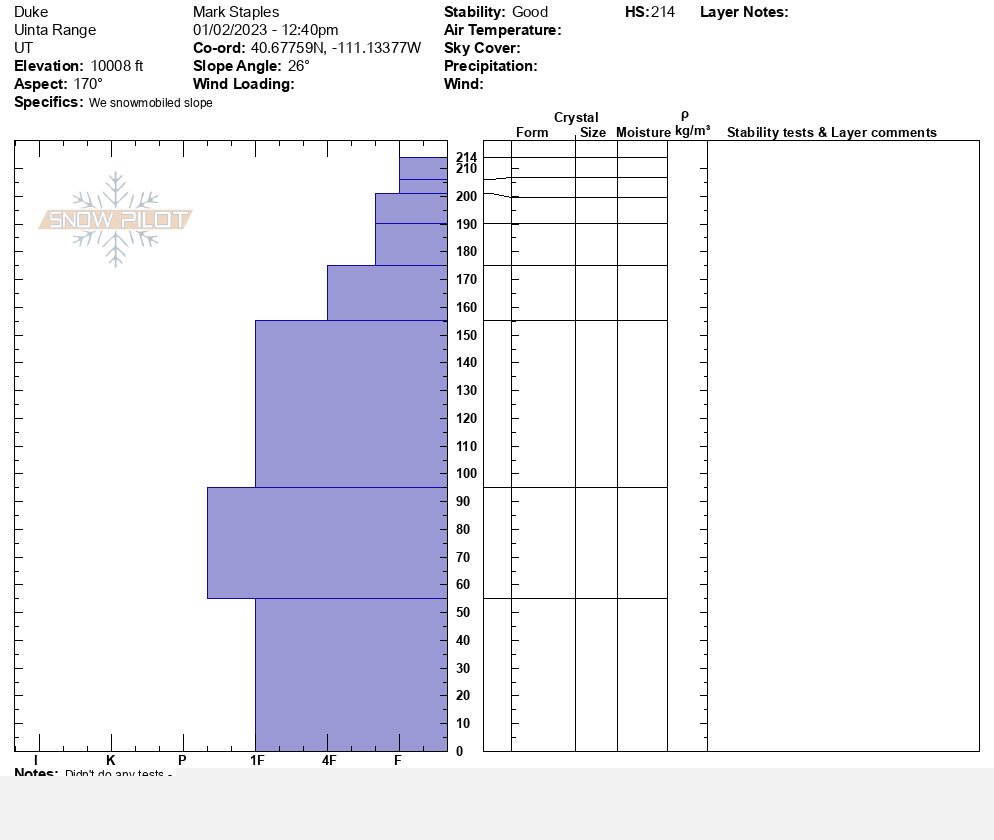Click the "100" depth label

467,474
